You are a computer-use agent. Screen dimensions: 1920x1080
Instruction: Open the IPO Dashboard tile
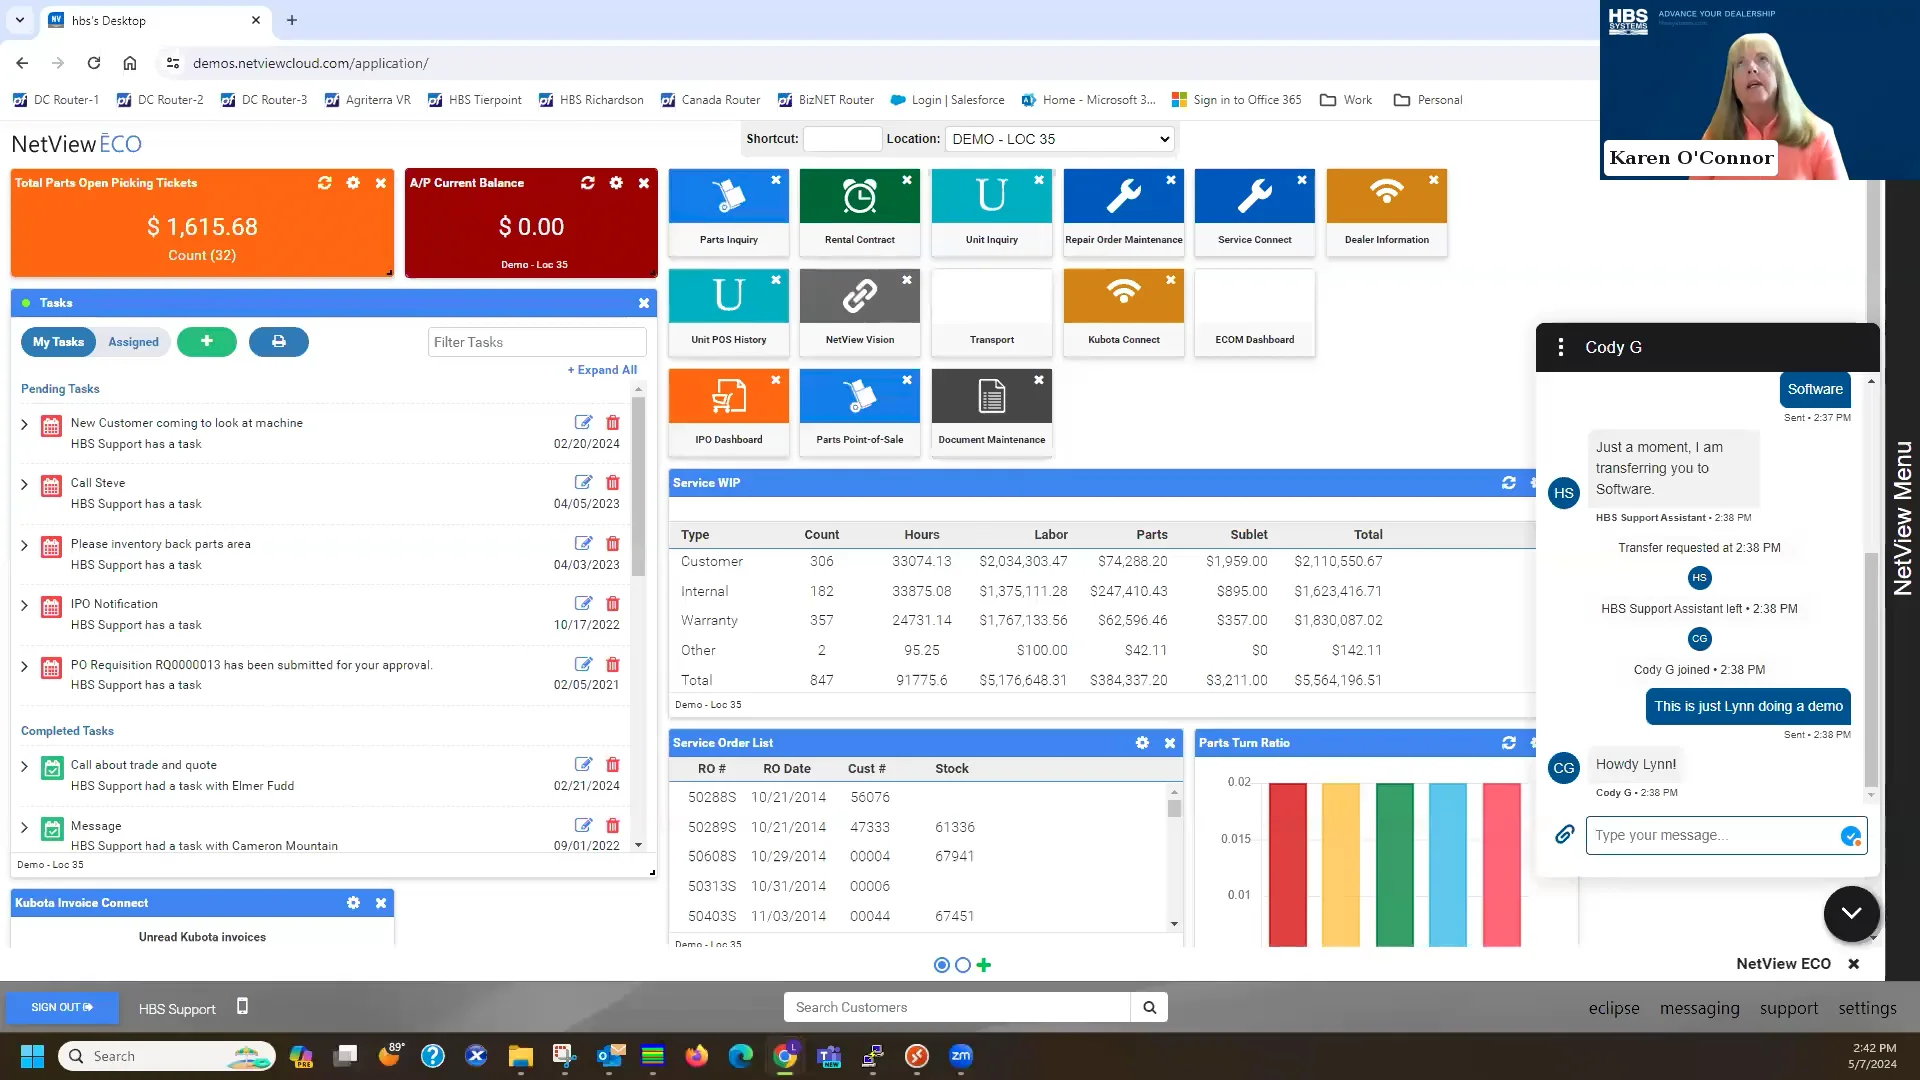(x=728, y=412)
